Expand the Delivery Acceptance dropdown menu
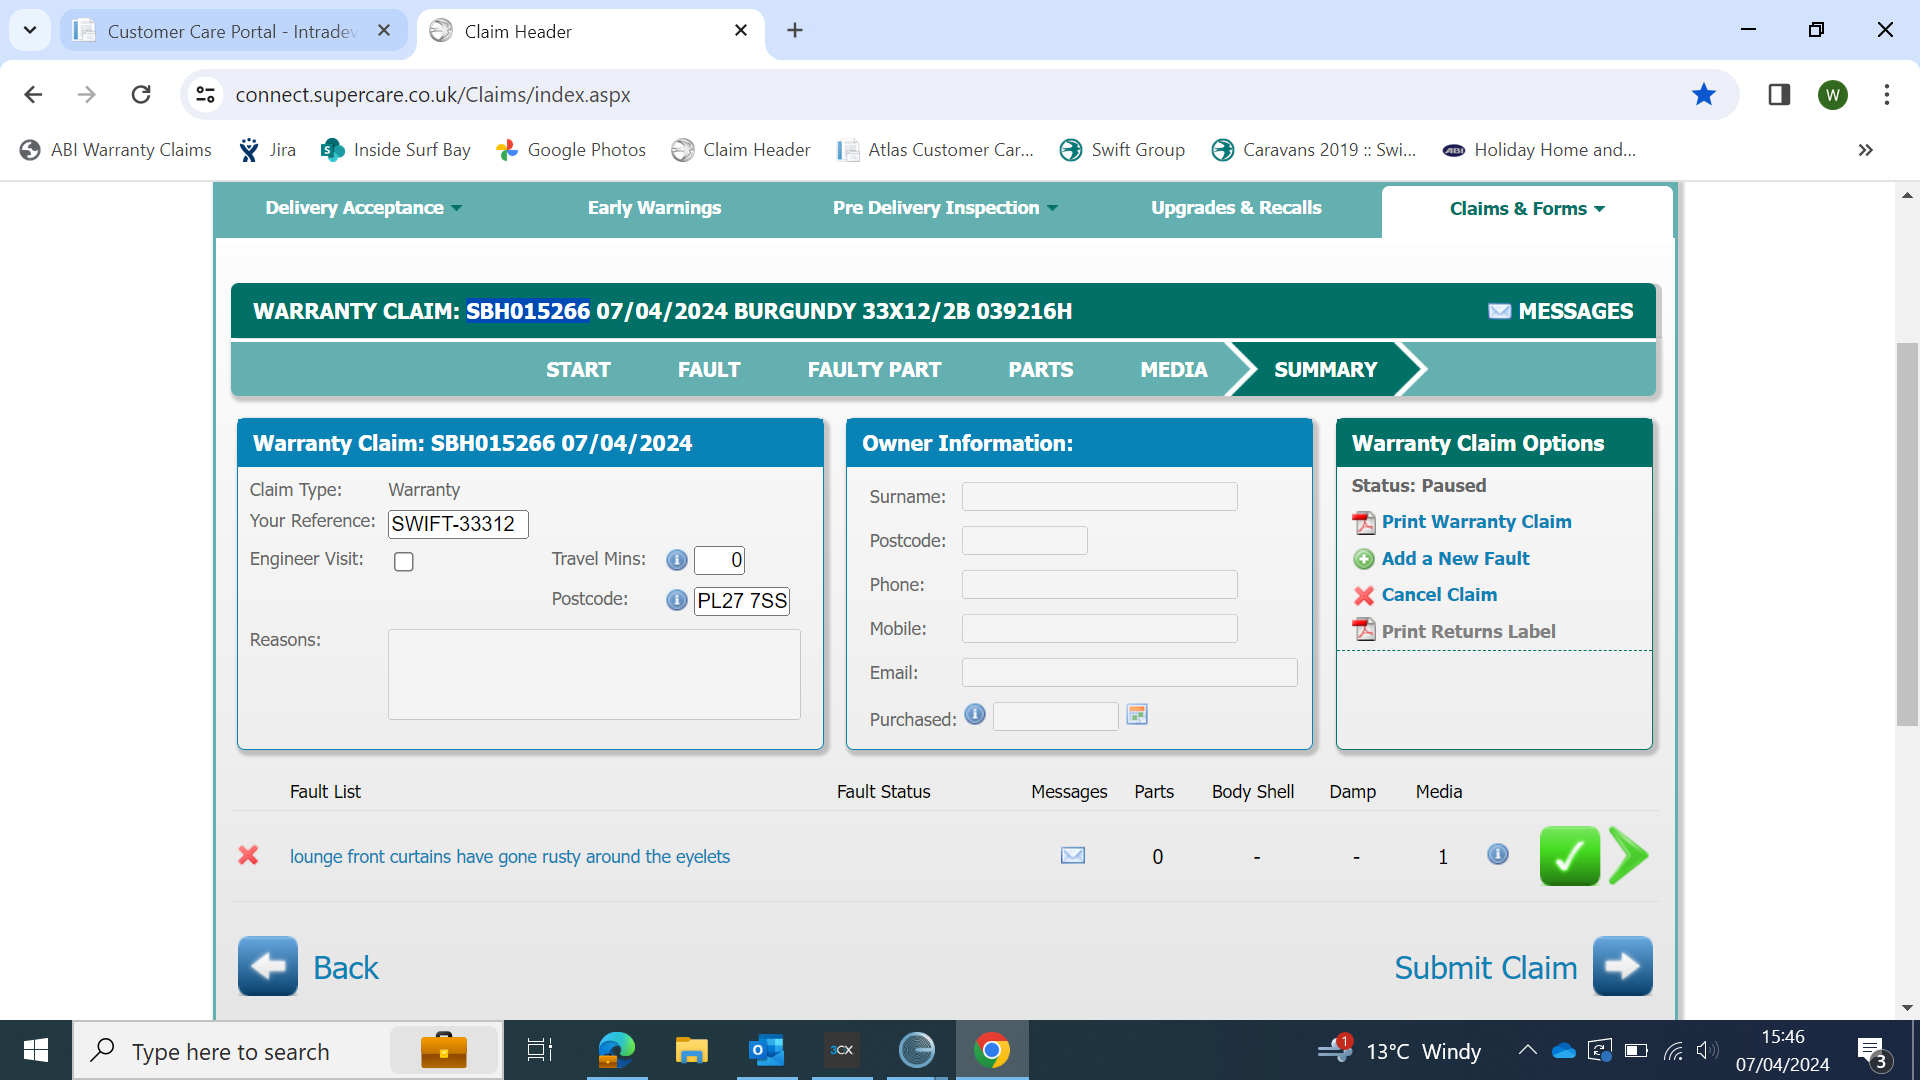 point(363,208)
